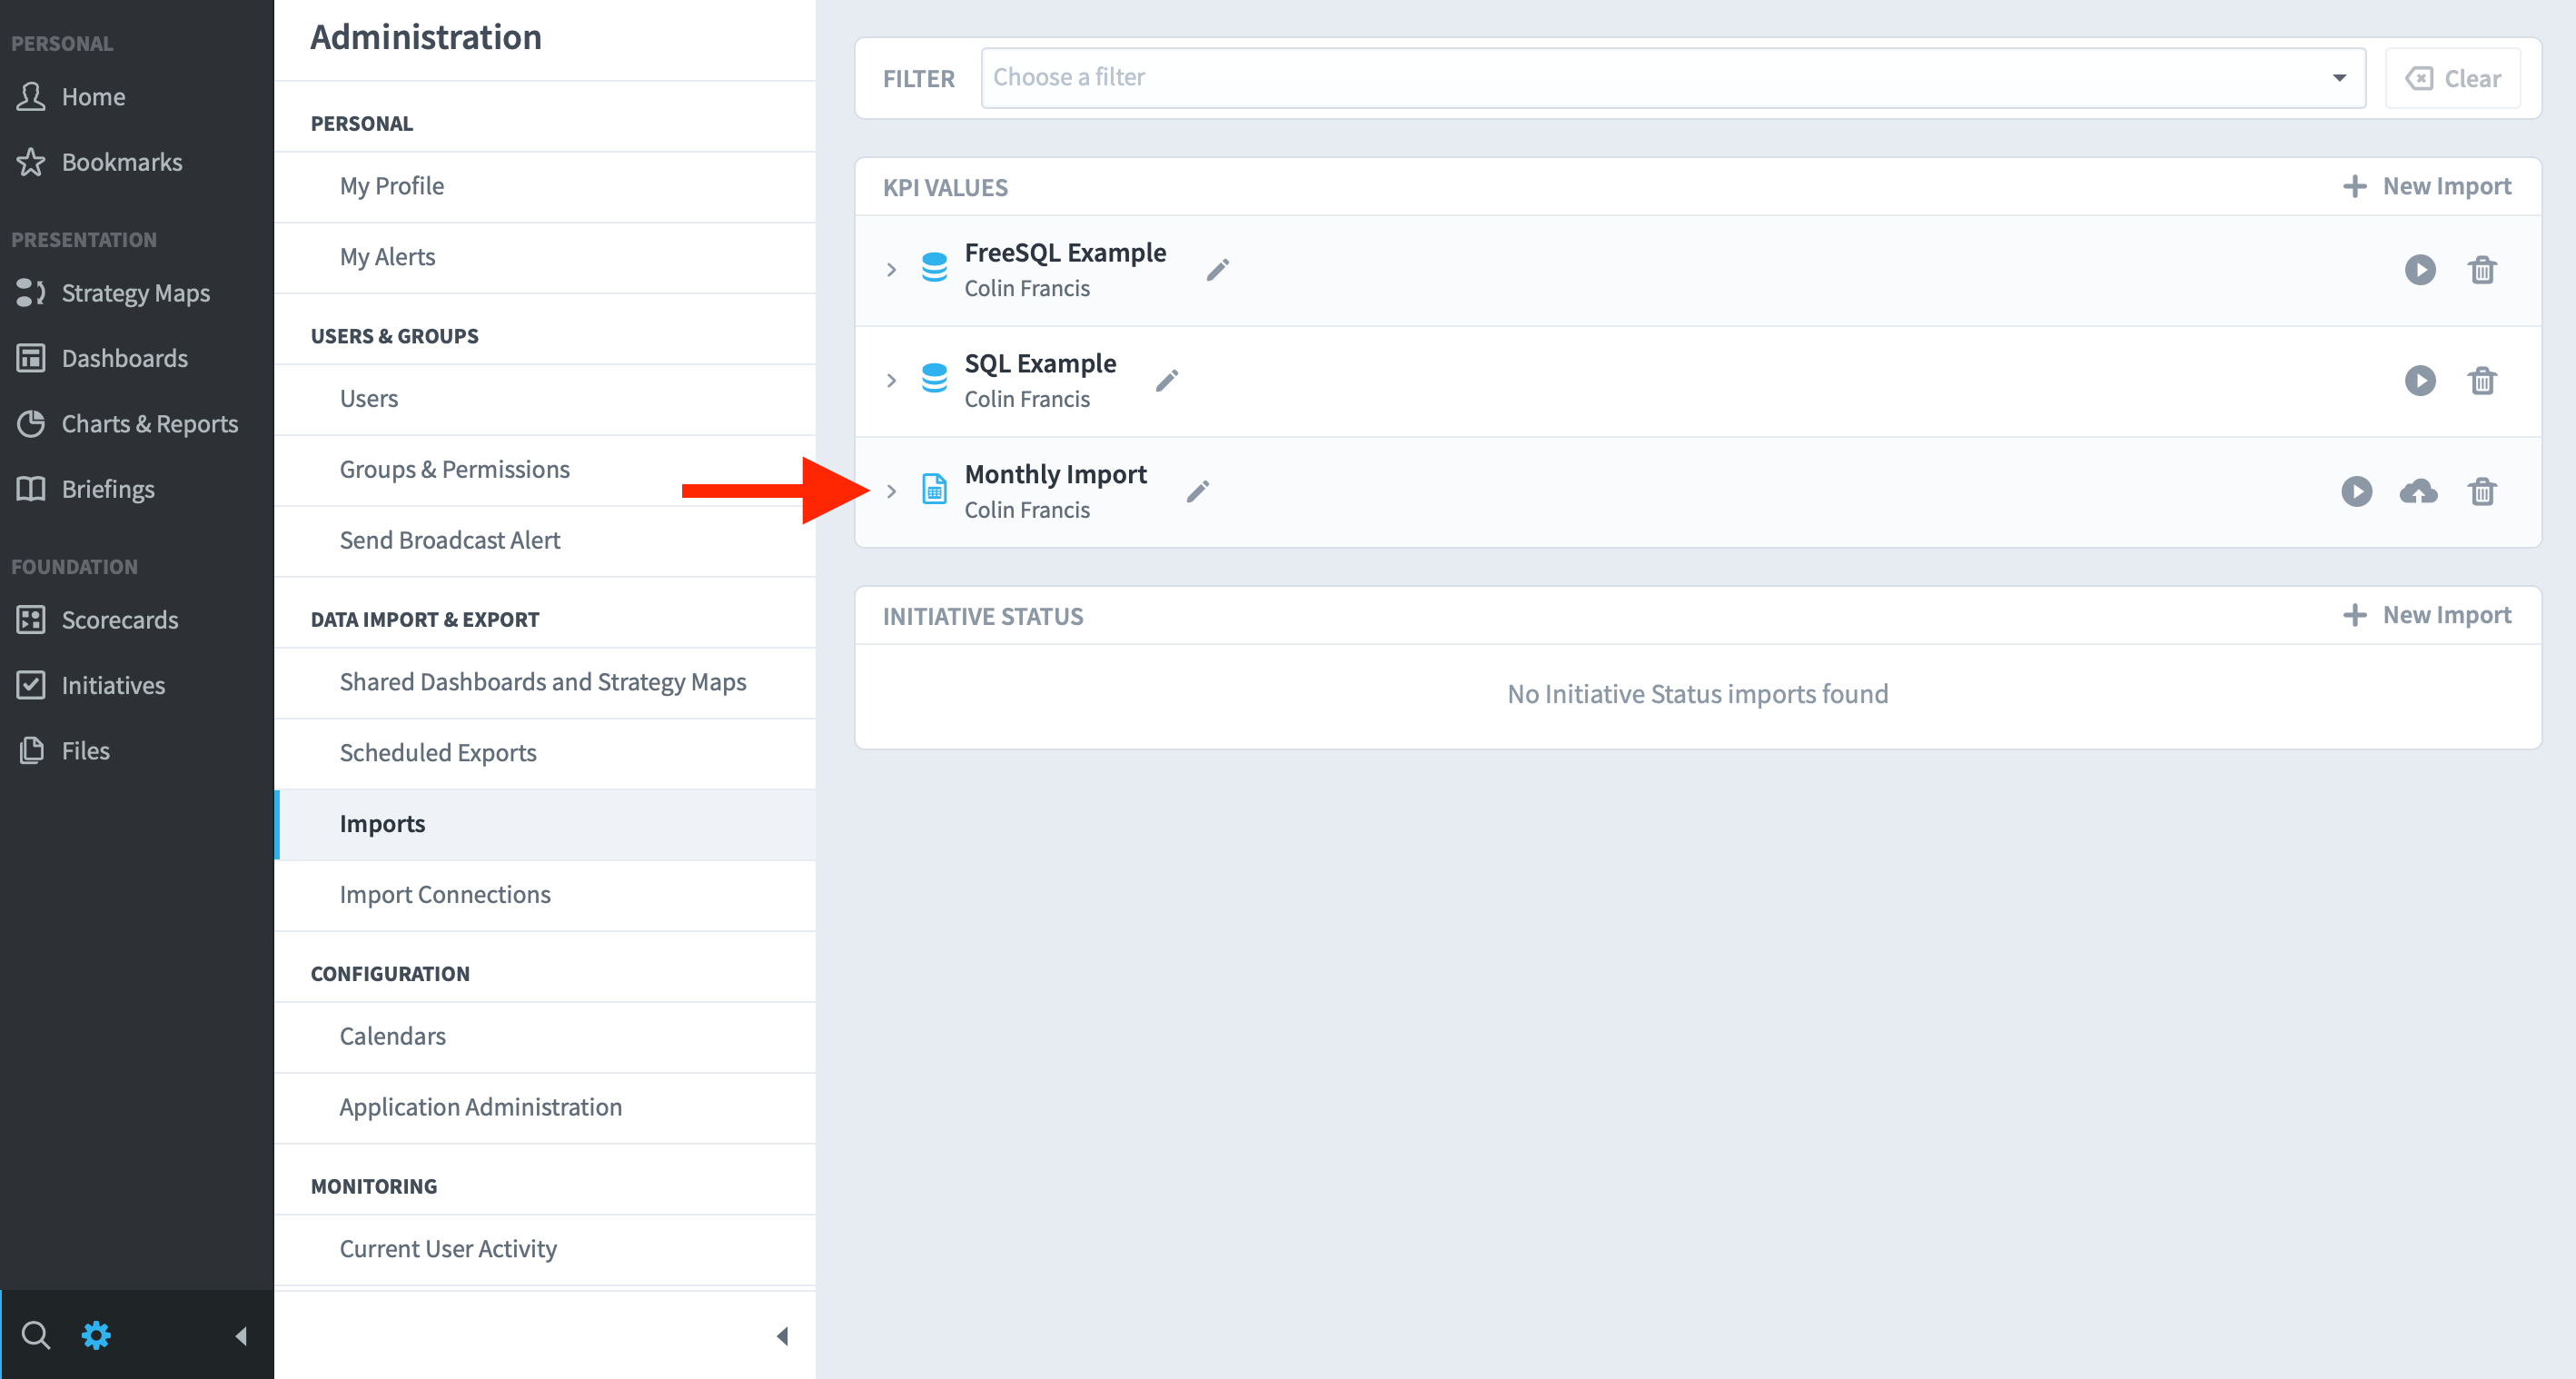Delete the SQL Example import
The width and height of the screenshot is (2576, 1379).
click(x=2483, y=380)
